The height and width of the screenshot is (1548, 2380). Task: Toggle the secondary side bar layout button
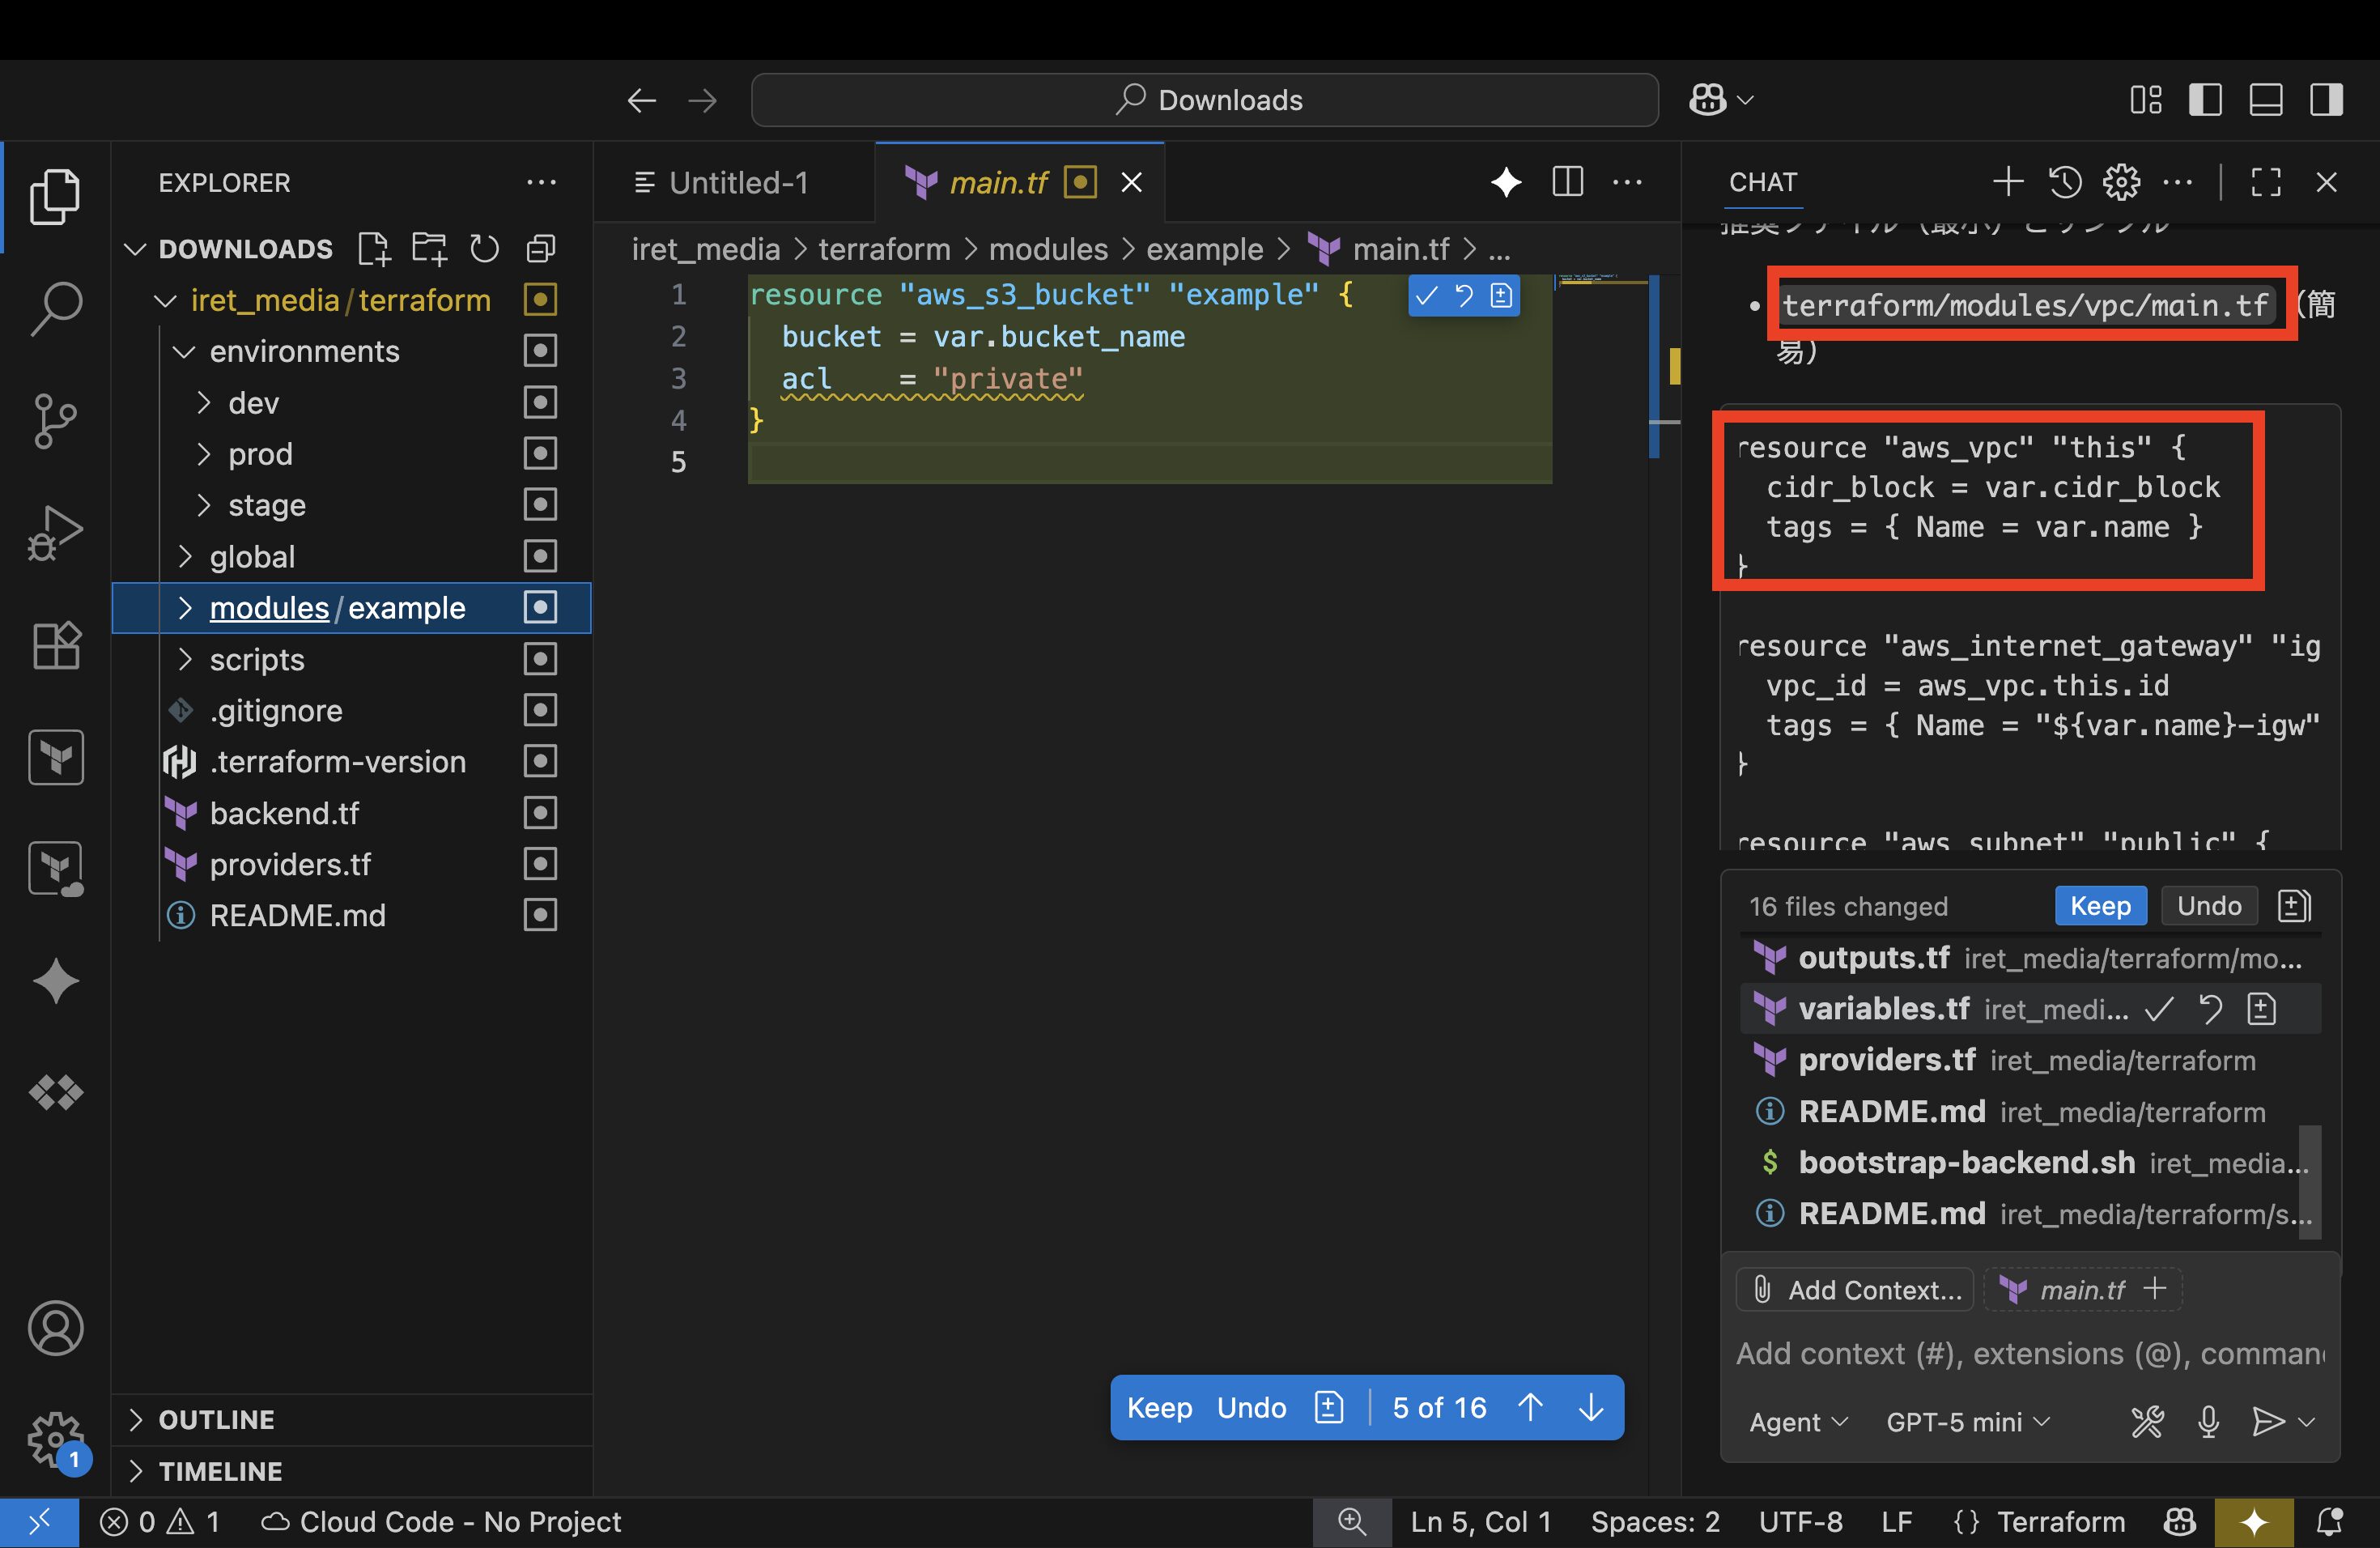(x=2326, y=100)
